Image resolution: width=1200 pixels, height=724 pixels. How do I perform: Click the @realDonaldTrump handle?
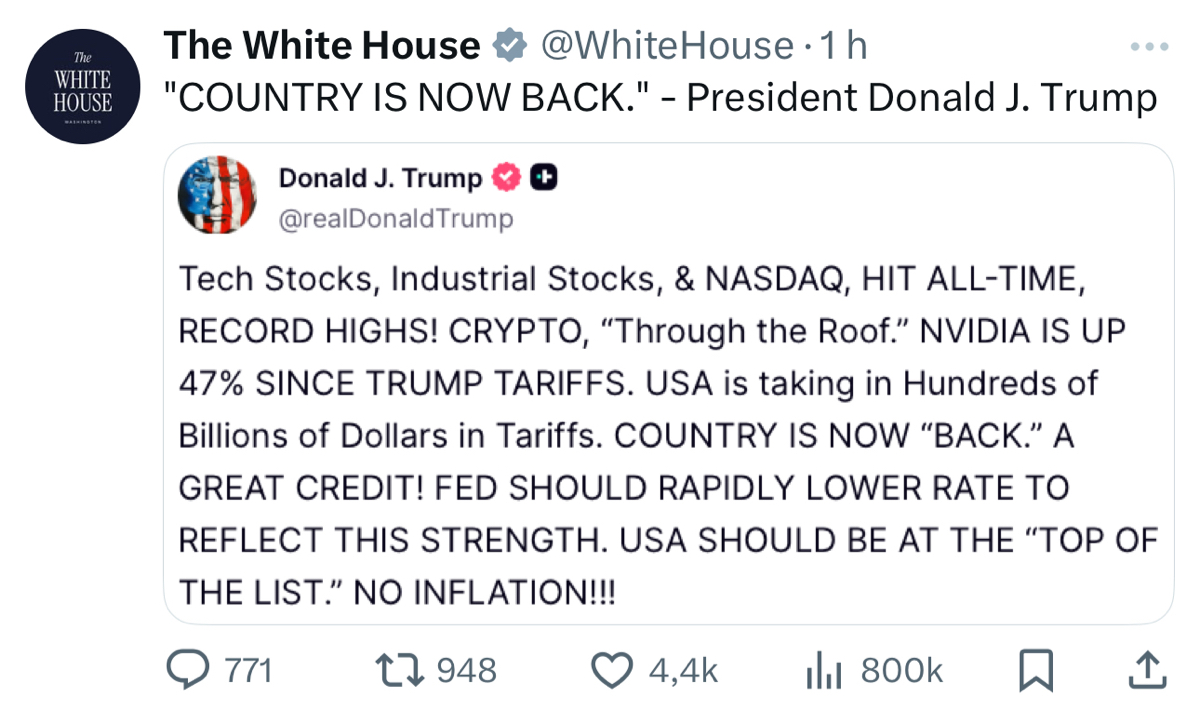click(395, 218)
